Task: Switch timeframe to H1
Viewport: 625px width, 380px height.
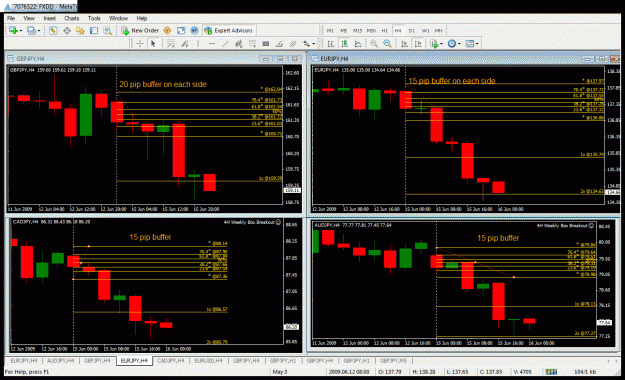Action: 385,31
